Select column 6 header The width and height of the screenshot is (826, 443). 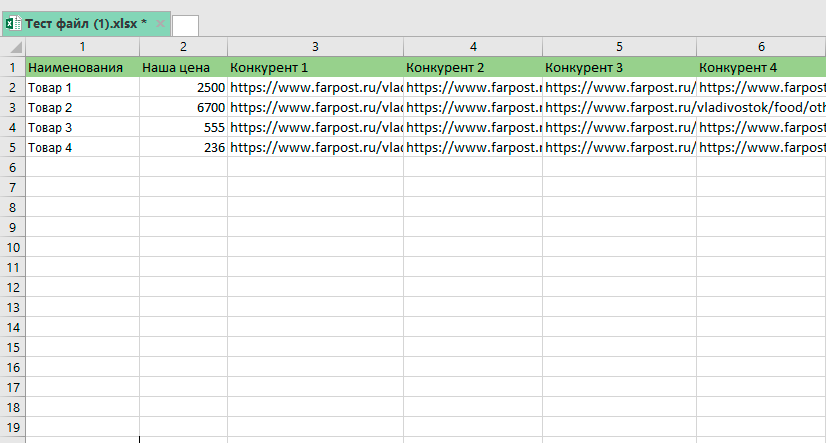(x=760, y=47)
